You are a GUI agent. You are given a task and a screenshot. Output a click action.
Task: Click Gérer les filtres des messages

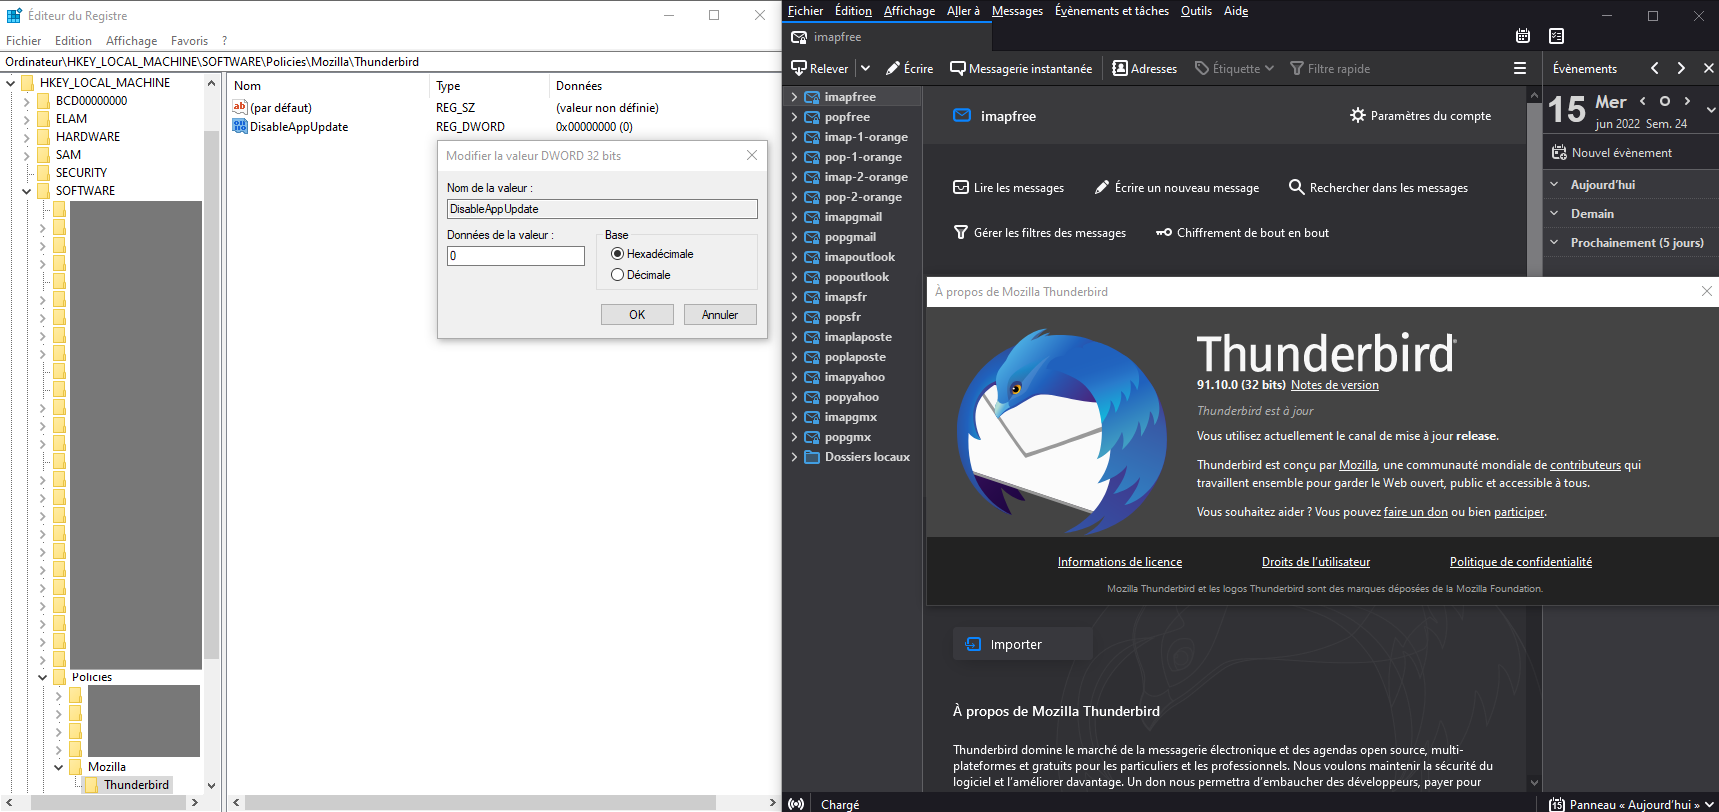pos(1040,233)
